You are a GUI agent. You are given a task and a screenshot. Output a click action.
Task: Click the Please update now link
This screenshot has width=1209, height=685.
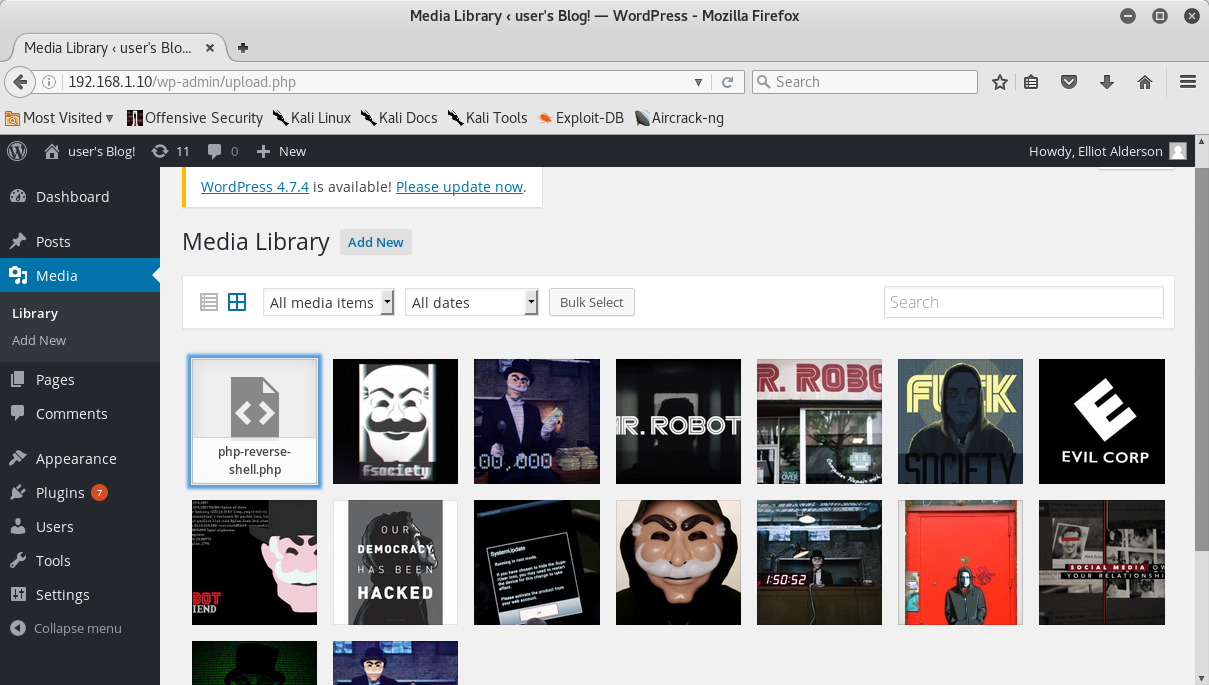(459, 187)
